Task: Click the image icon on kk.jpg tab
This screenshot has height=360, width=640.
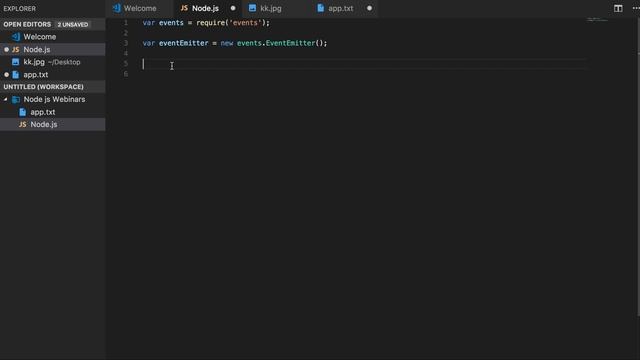Action: 252,8
